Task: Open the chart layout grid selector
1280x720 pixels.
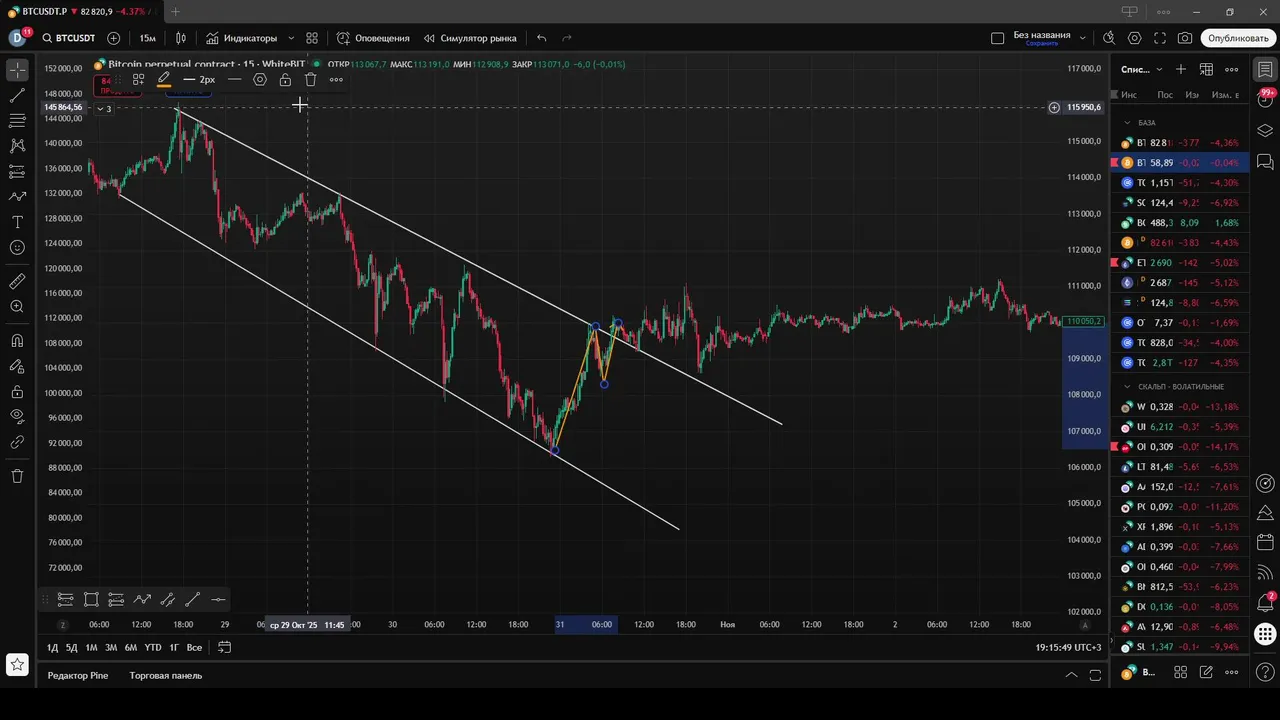Action: click(997, 38)
